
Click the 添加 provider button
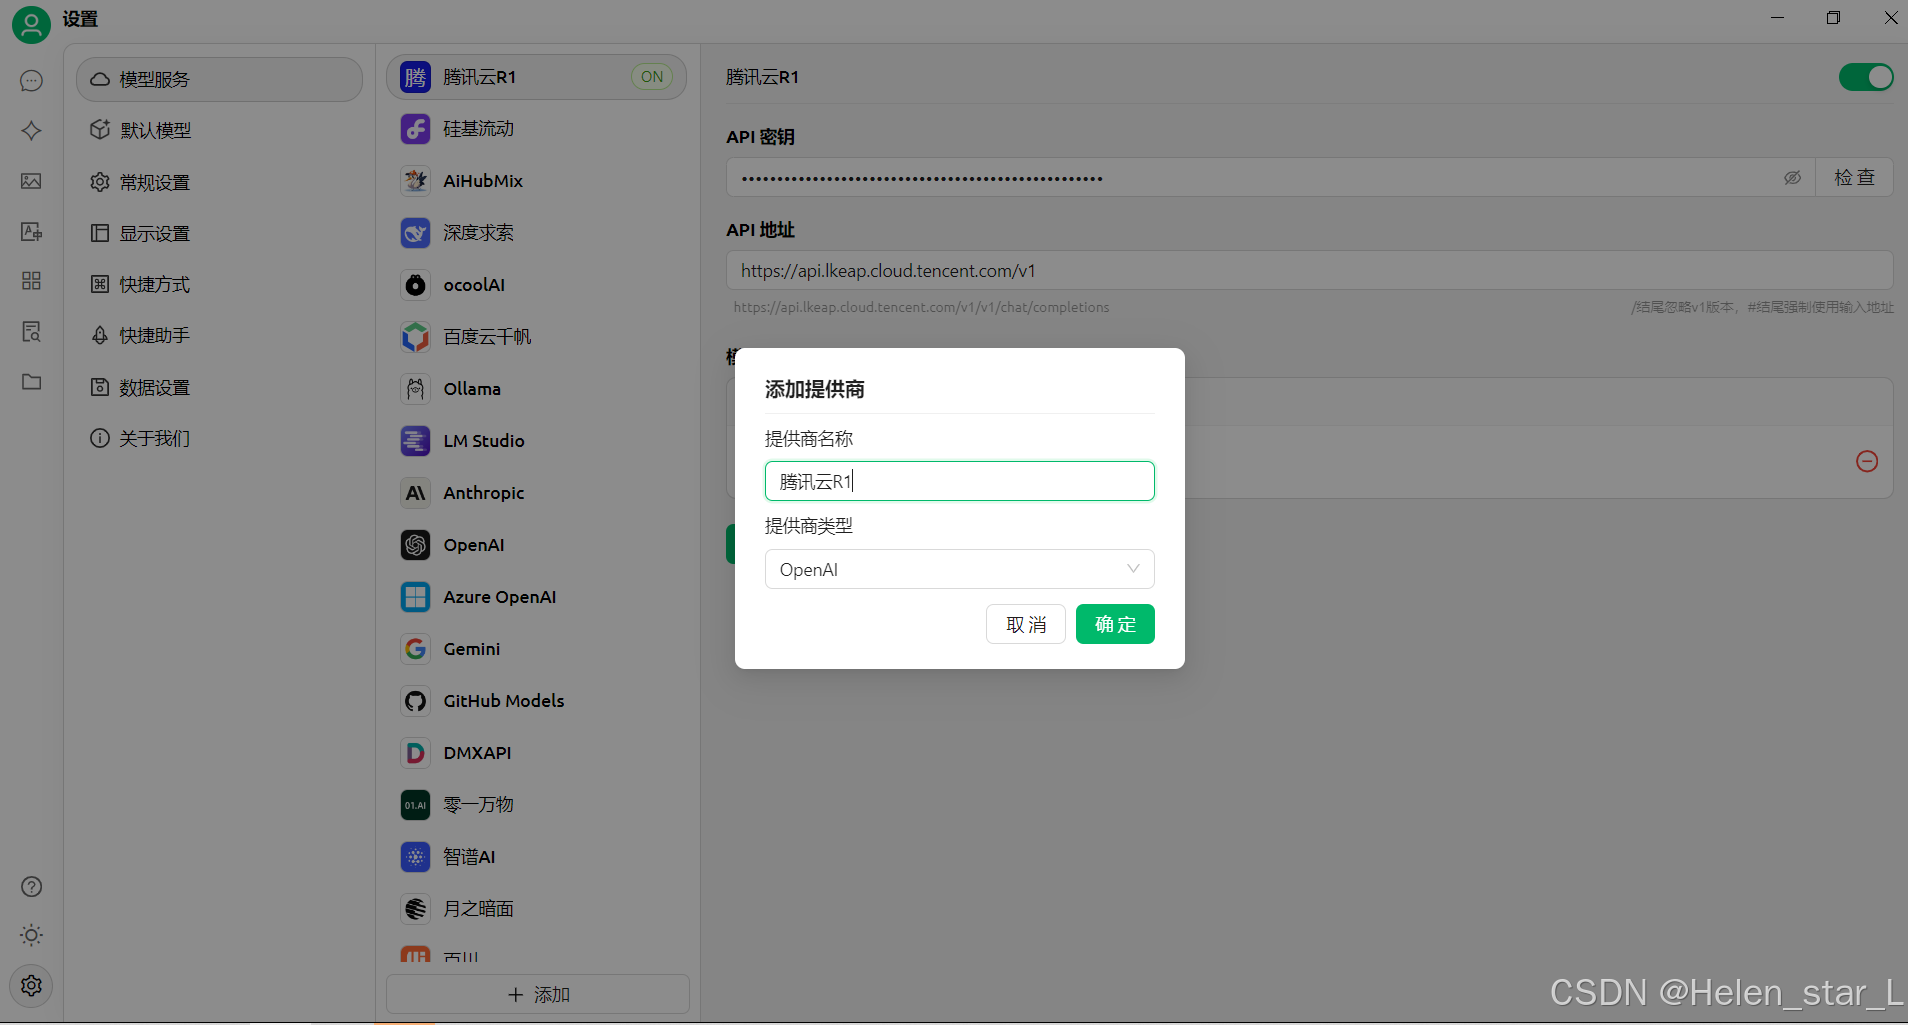click(x=538, y=995)
